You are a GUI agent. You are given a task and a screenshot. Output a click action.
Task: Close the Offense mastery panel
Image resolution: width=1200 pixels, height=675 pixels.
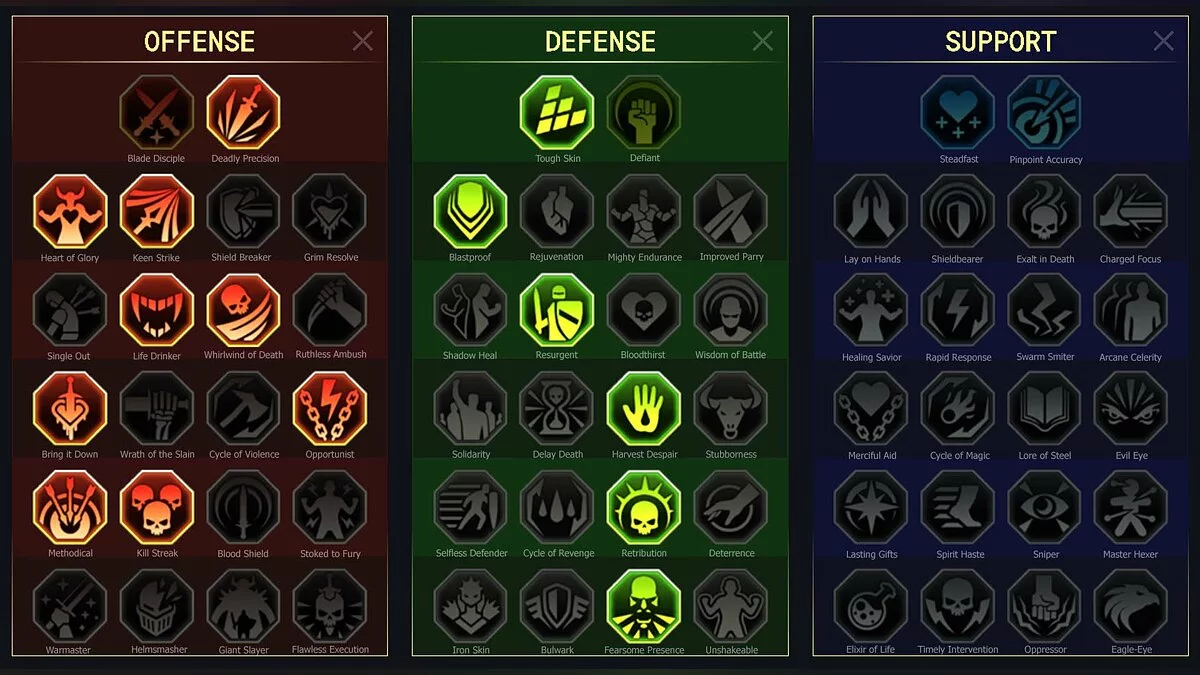point(362,41)
